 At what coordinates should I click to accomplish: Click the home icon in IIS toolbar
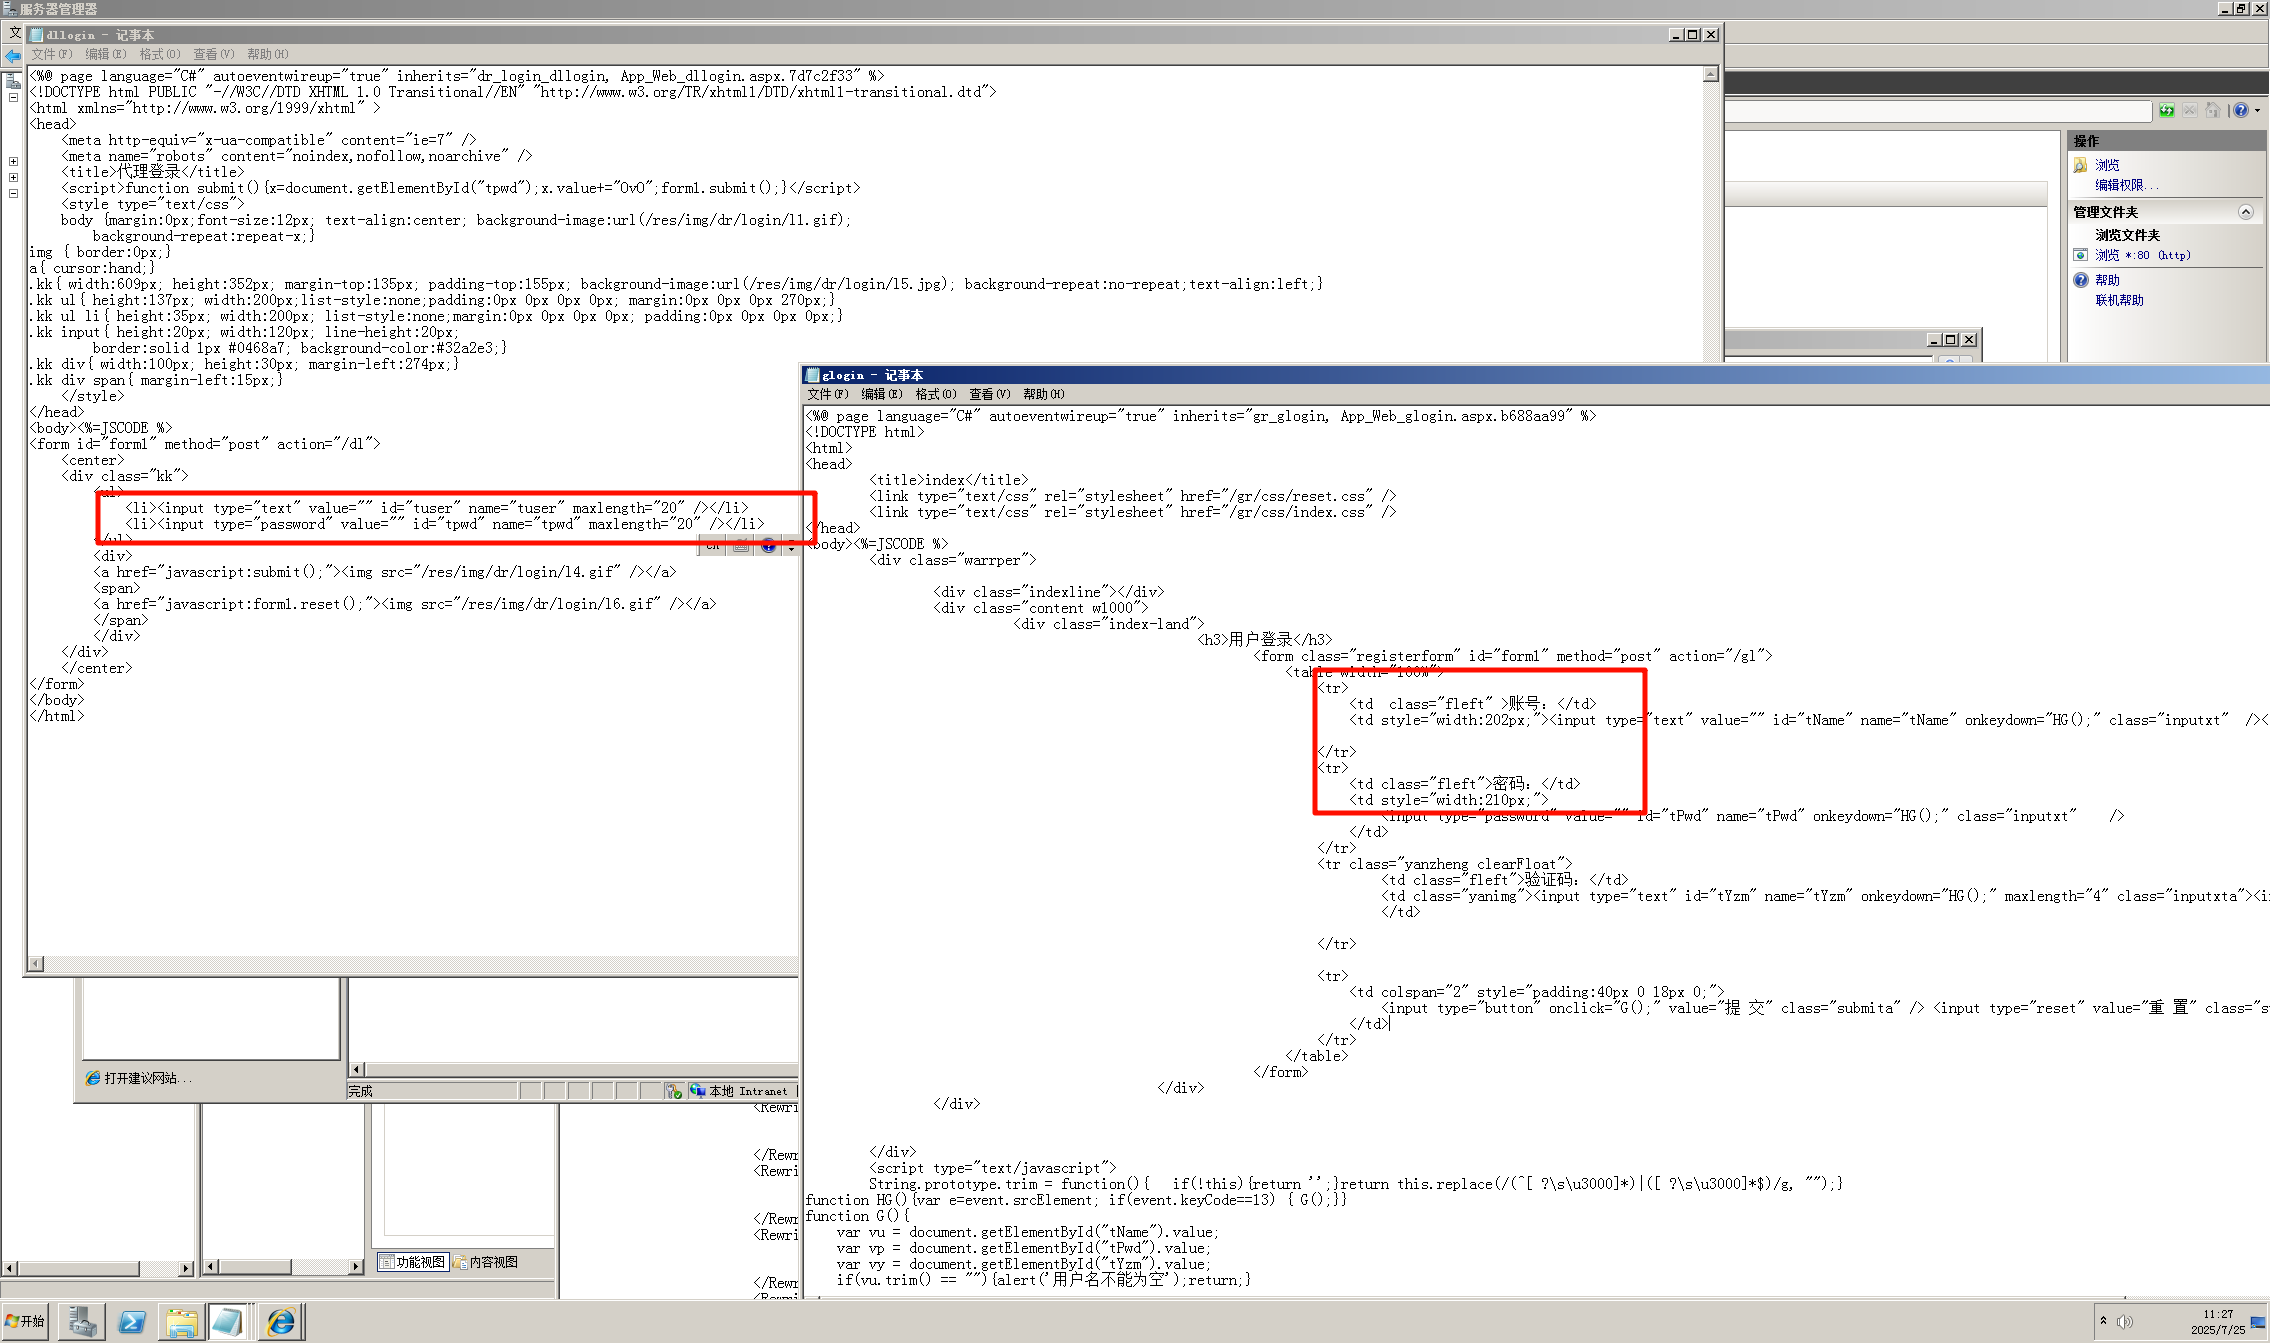2212,110
